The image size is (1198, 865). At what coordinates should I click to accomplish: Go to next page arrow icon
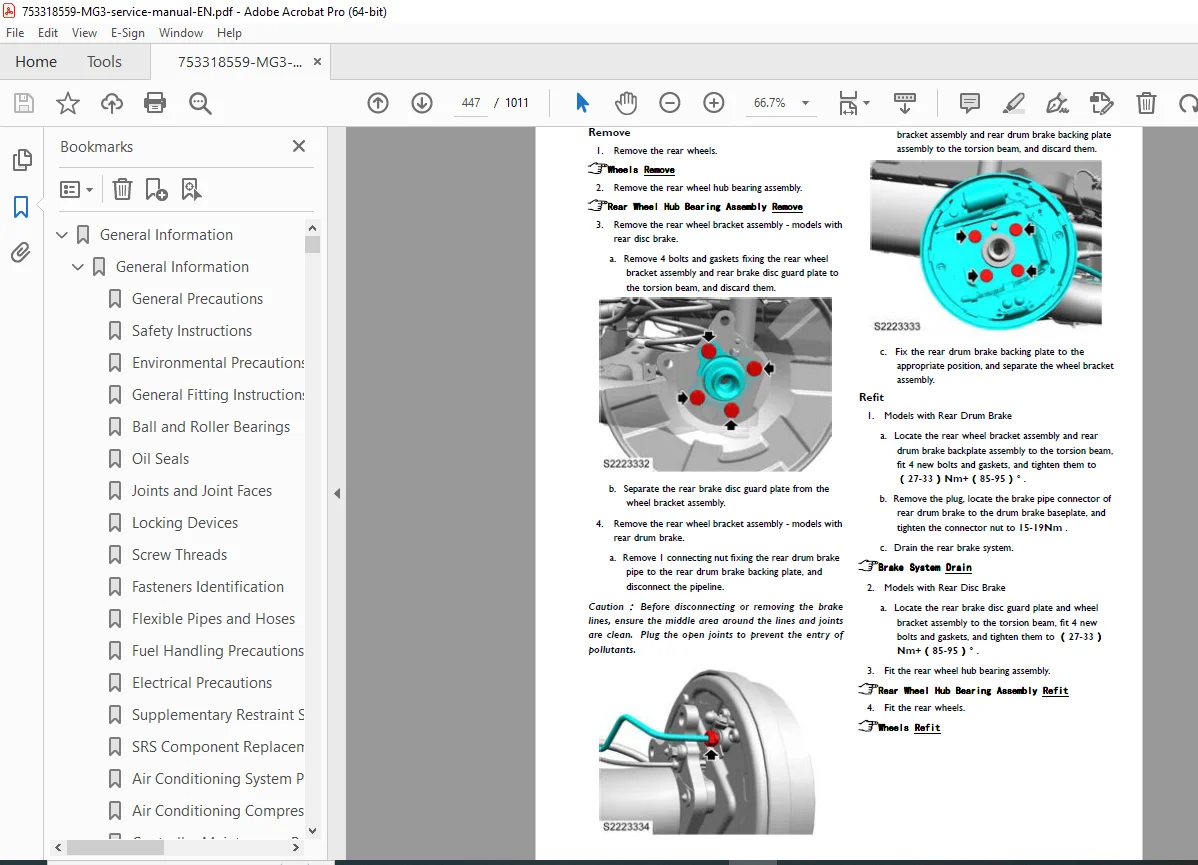pos(422,103)
